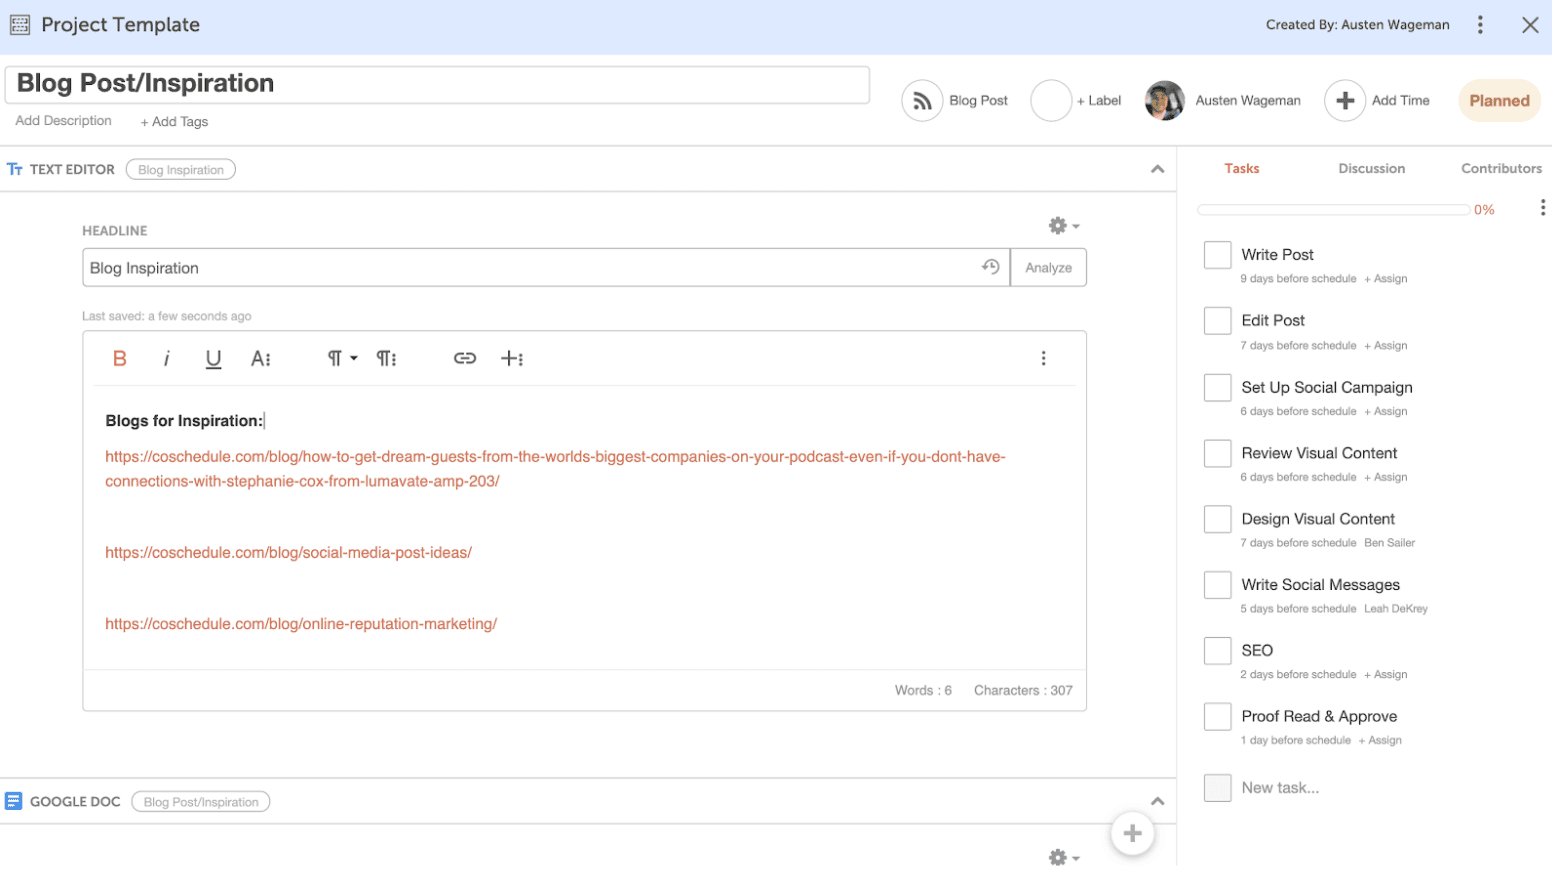Click the New task input field
The width and height of the screenshot is (1552, 876).
1280,788
